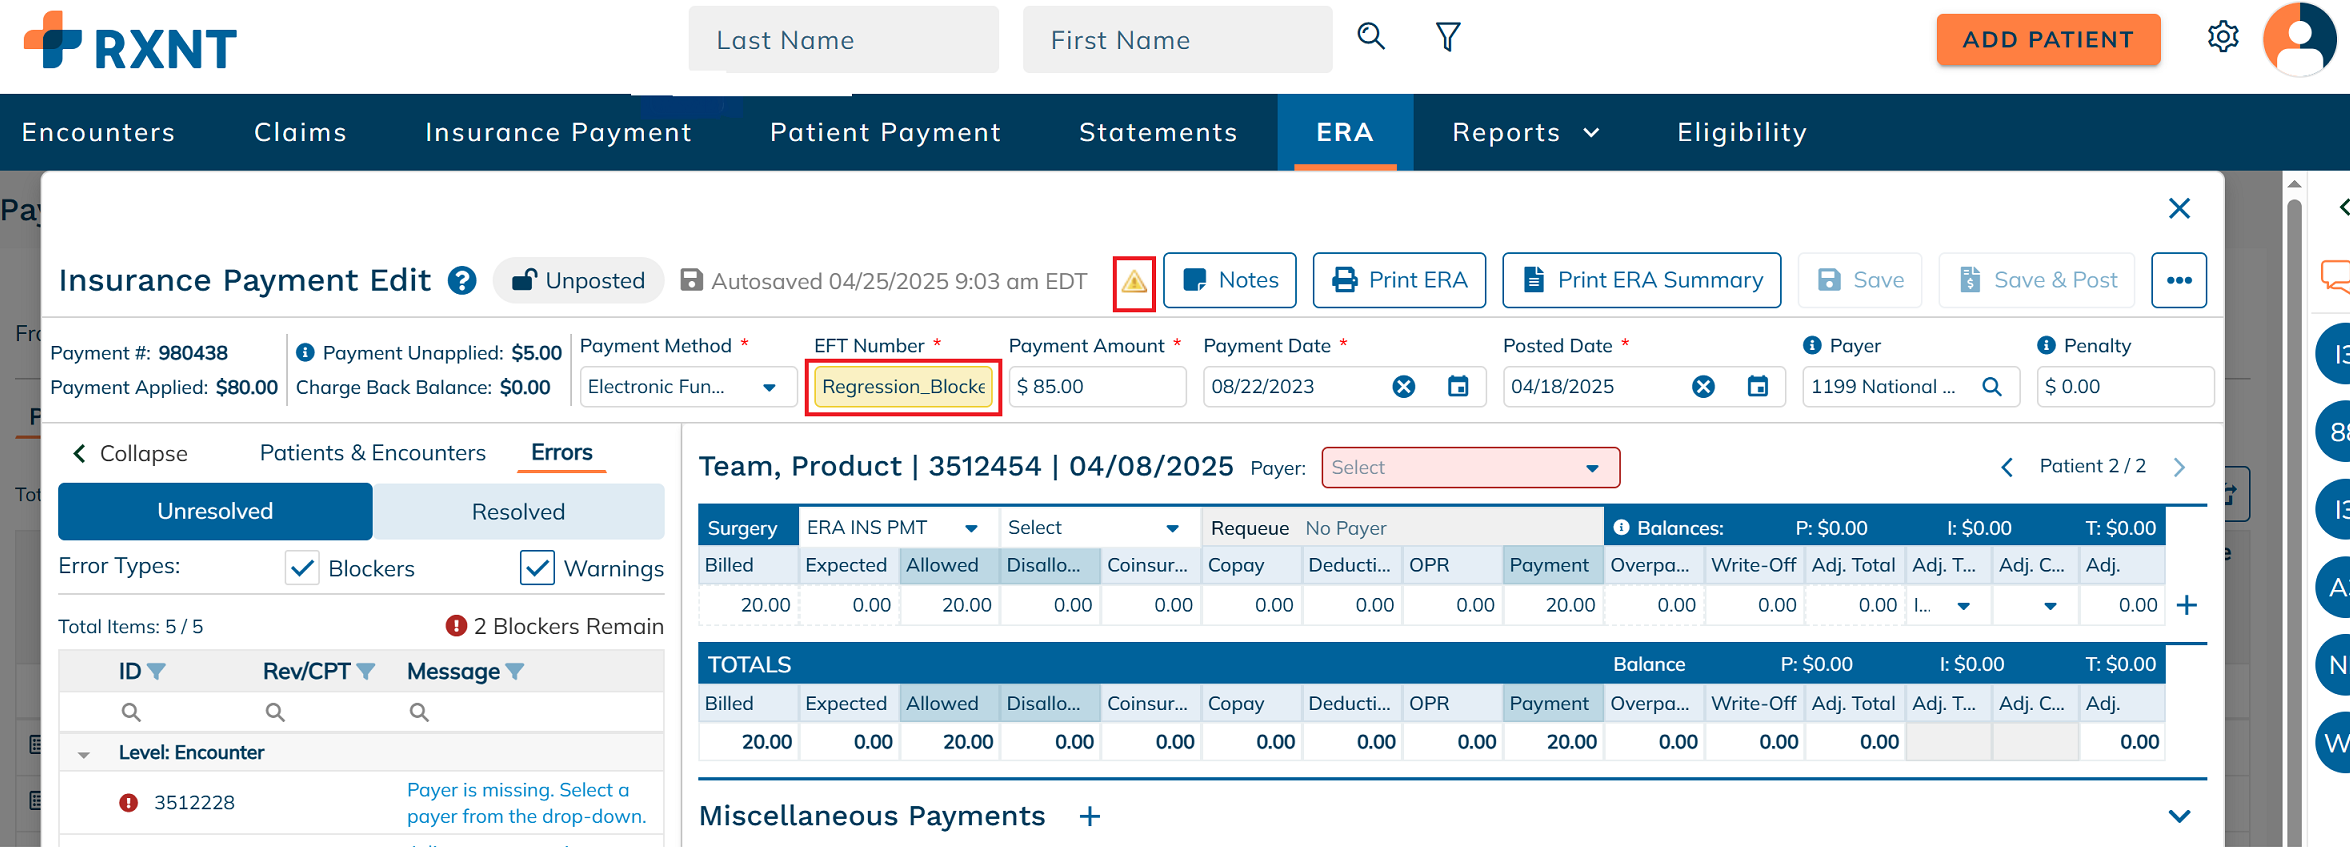Open Payment Date calendar picker

1458,387
